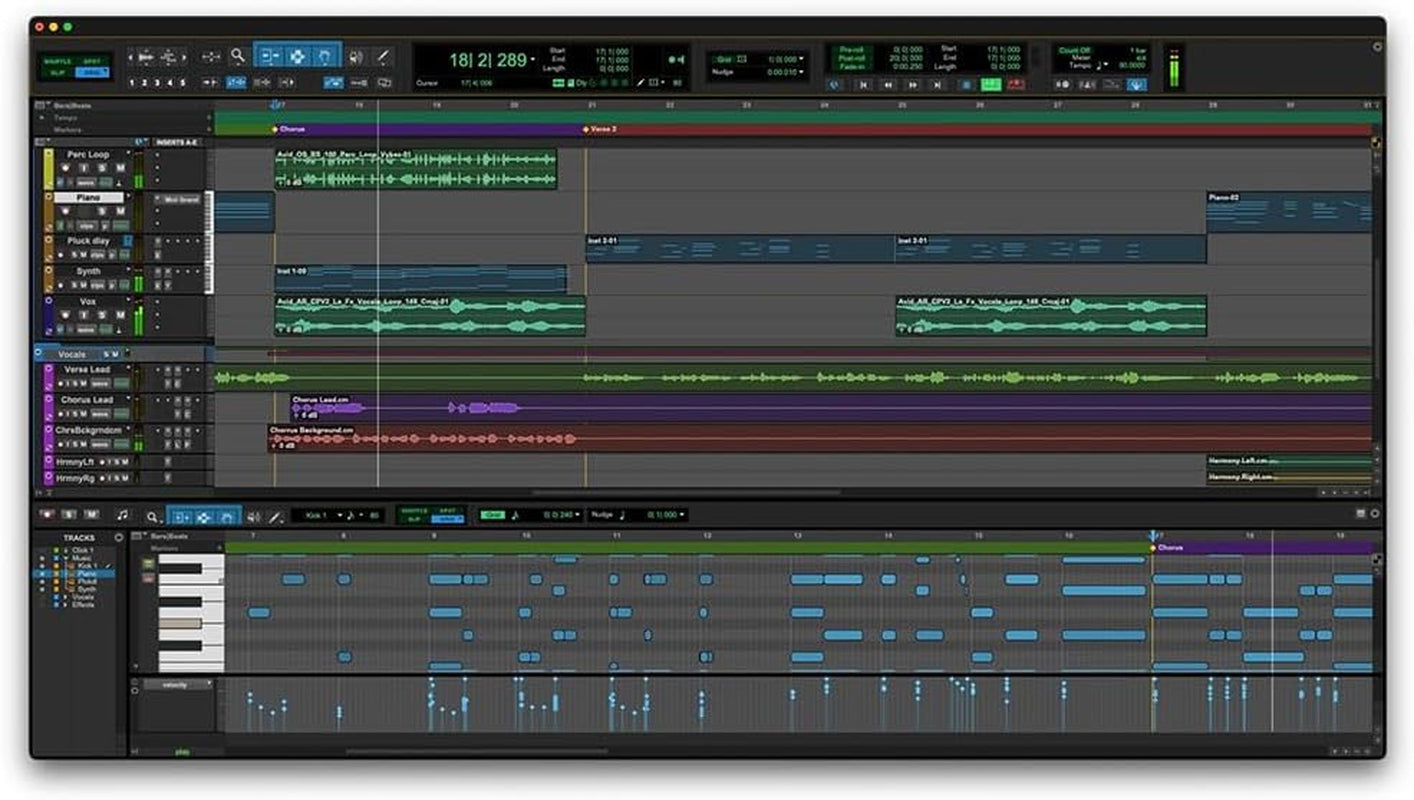Screen dimensions: 1414x800
Task: Select Pluck in the Tracks list
Action: [87, 581]
